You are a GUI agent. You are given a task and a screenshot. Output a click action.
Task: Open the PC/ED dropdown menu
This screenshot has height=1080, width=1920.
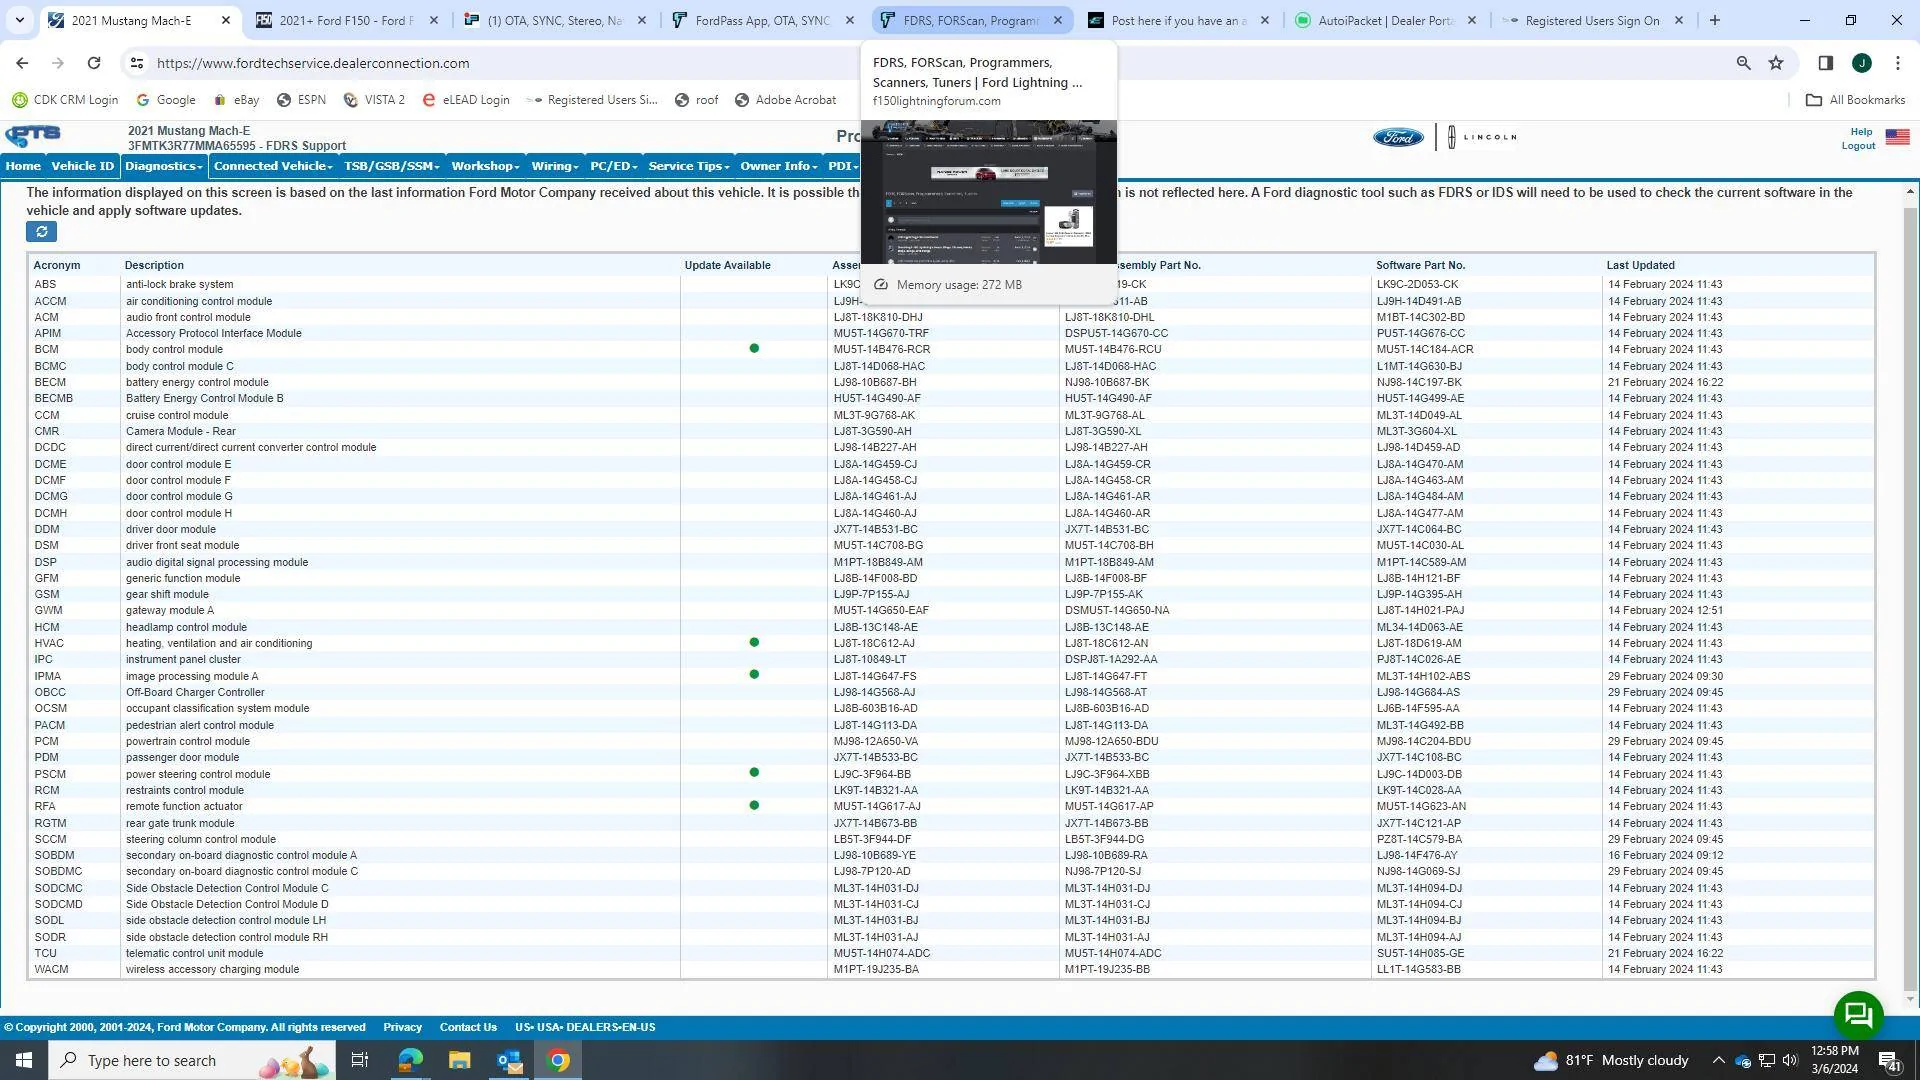point(613,166)
